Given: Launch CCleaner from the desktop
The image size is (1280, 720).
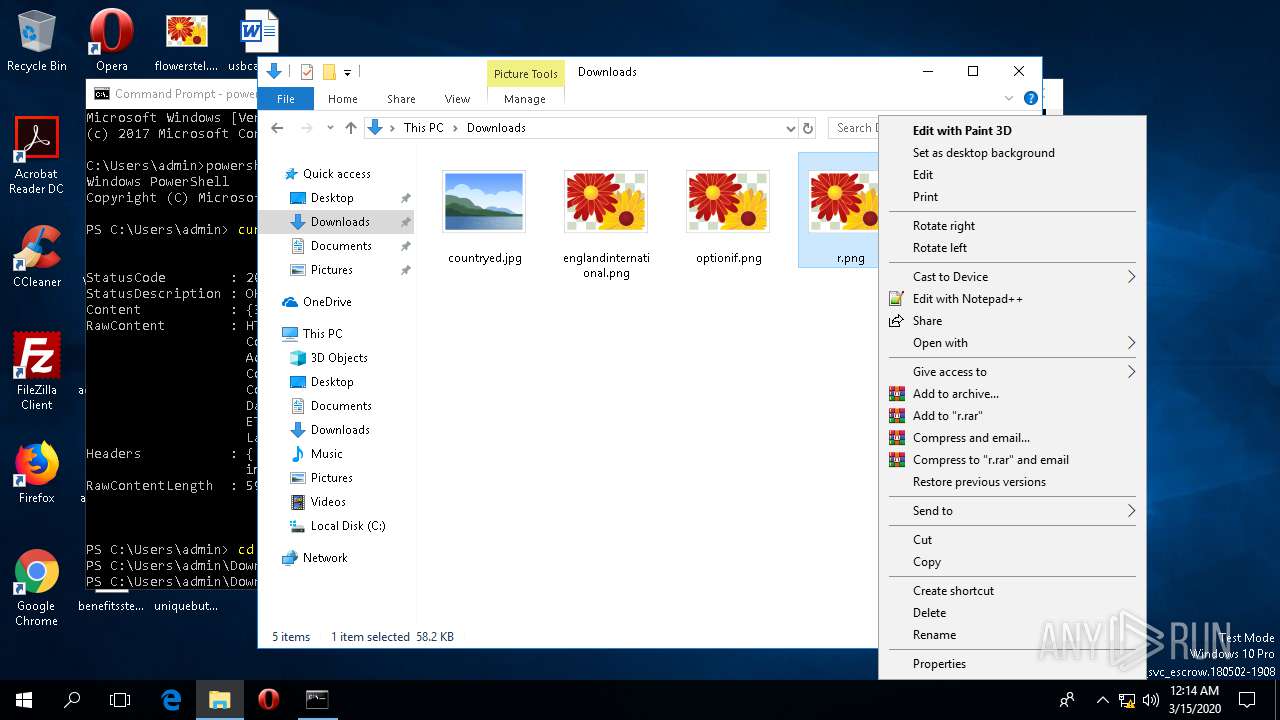Looking at the screenshot, I should point(36,257).
